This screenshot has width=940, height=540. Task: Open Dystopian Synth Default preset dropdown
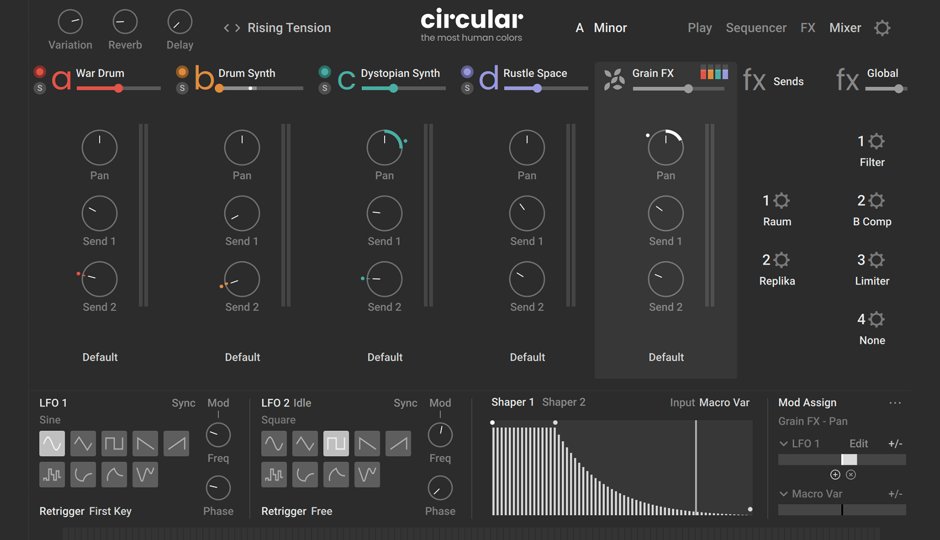point(385,357)
